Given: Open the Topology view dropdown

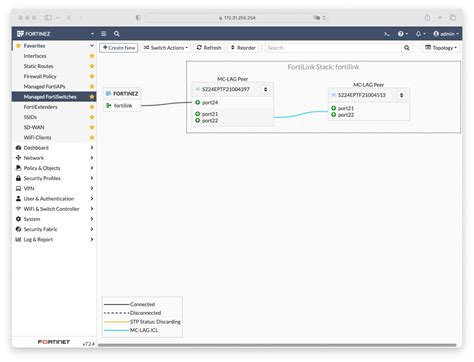Looking at the screenshot, I should [x=441, y=48].
